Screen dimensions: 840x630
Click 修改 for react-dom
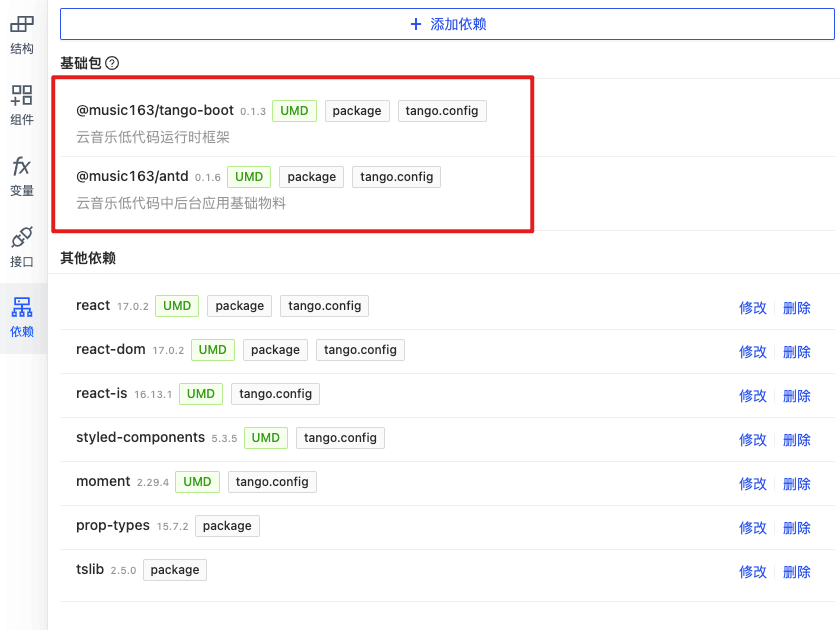pos(753,352)
